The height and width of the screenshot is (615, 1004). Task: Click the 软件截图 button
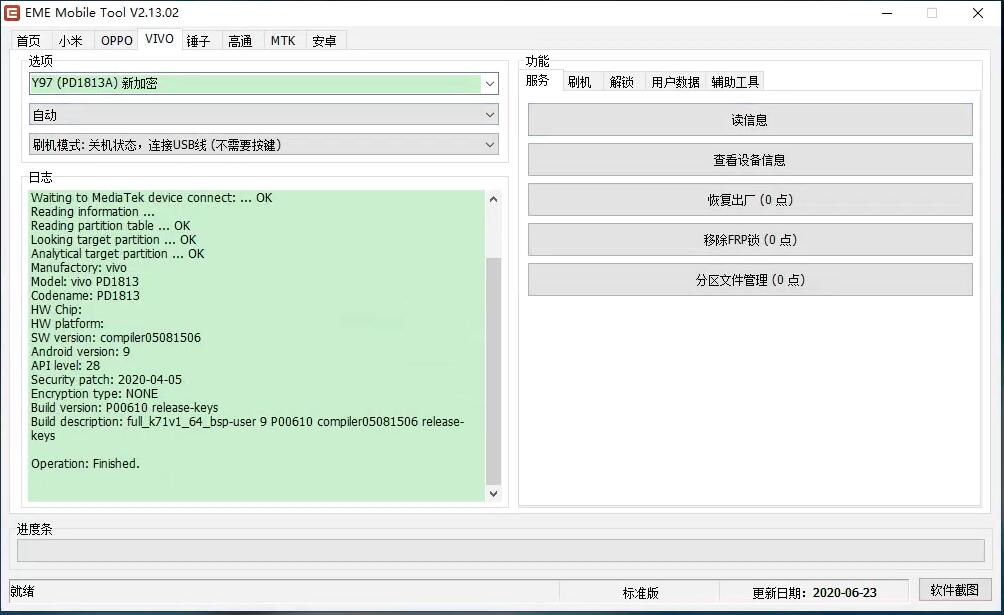click(955, 590)
